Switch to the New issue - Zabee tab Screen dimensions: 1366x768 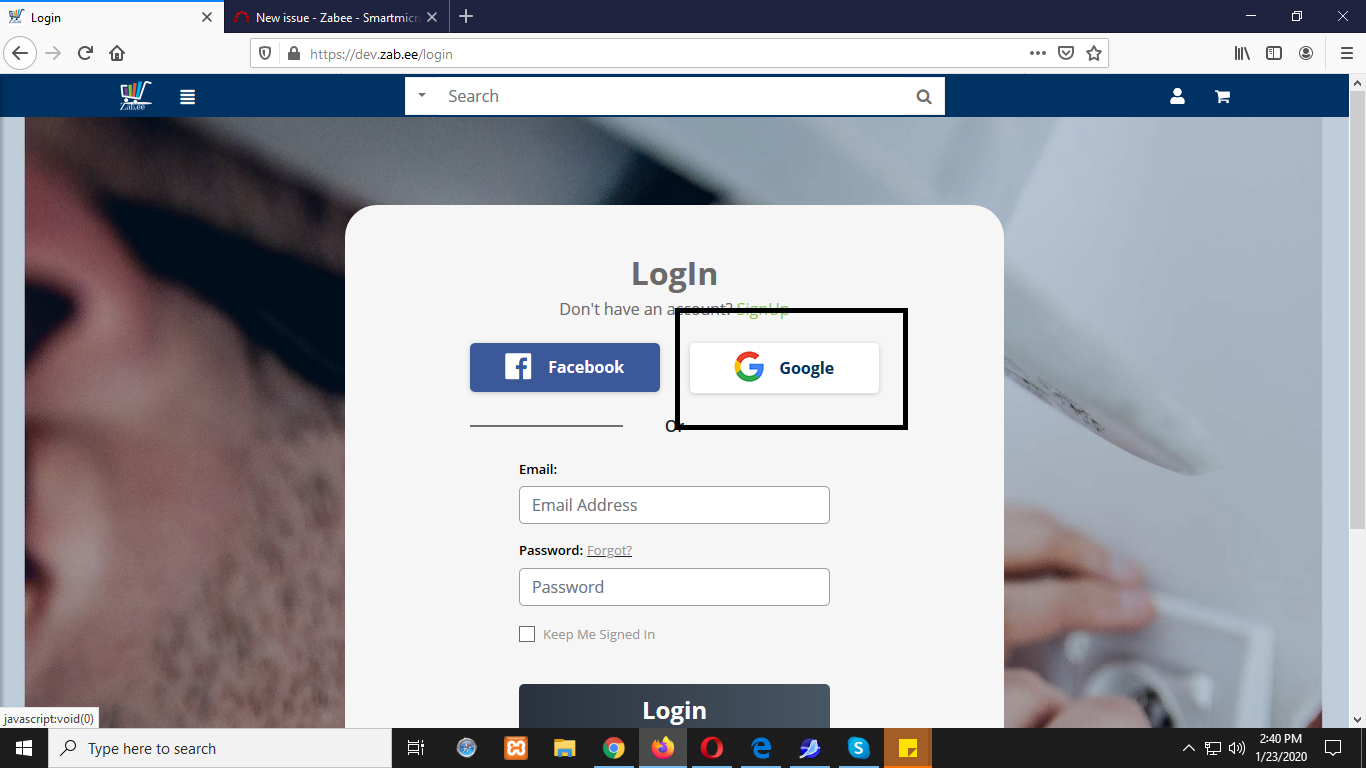point(336,17)
